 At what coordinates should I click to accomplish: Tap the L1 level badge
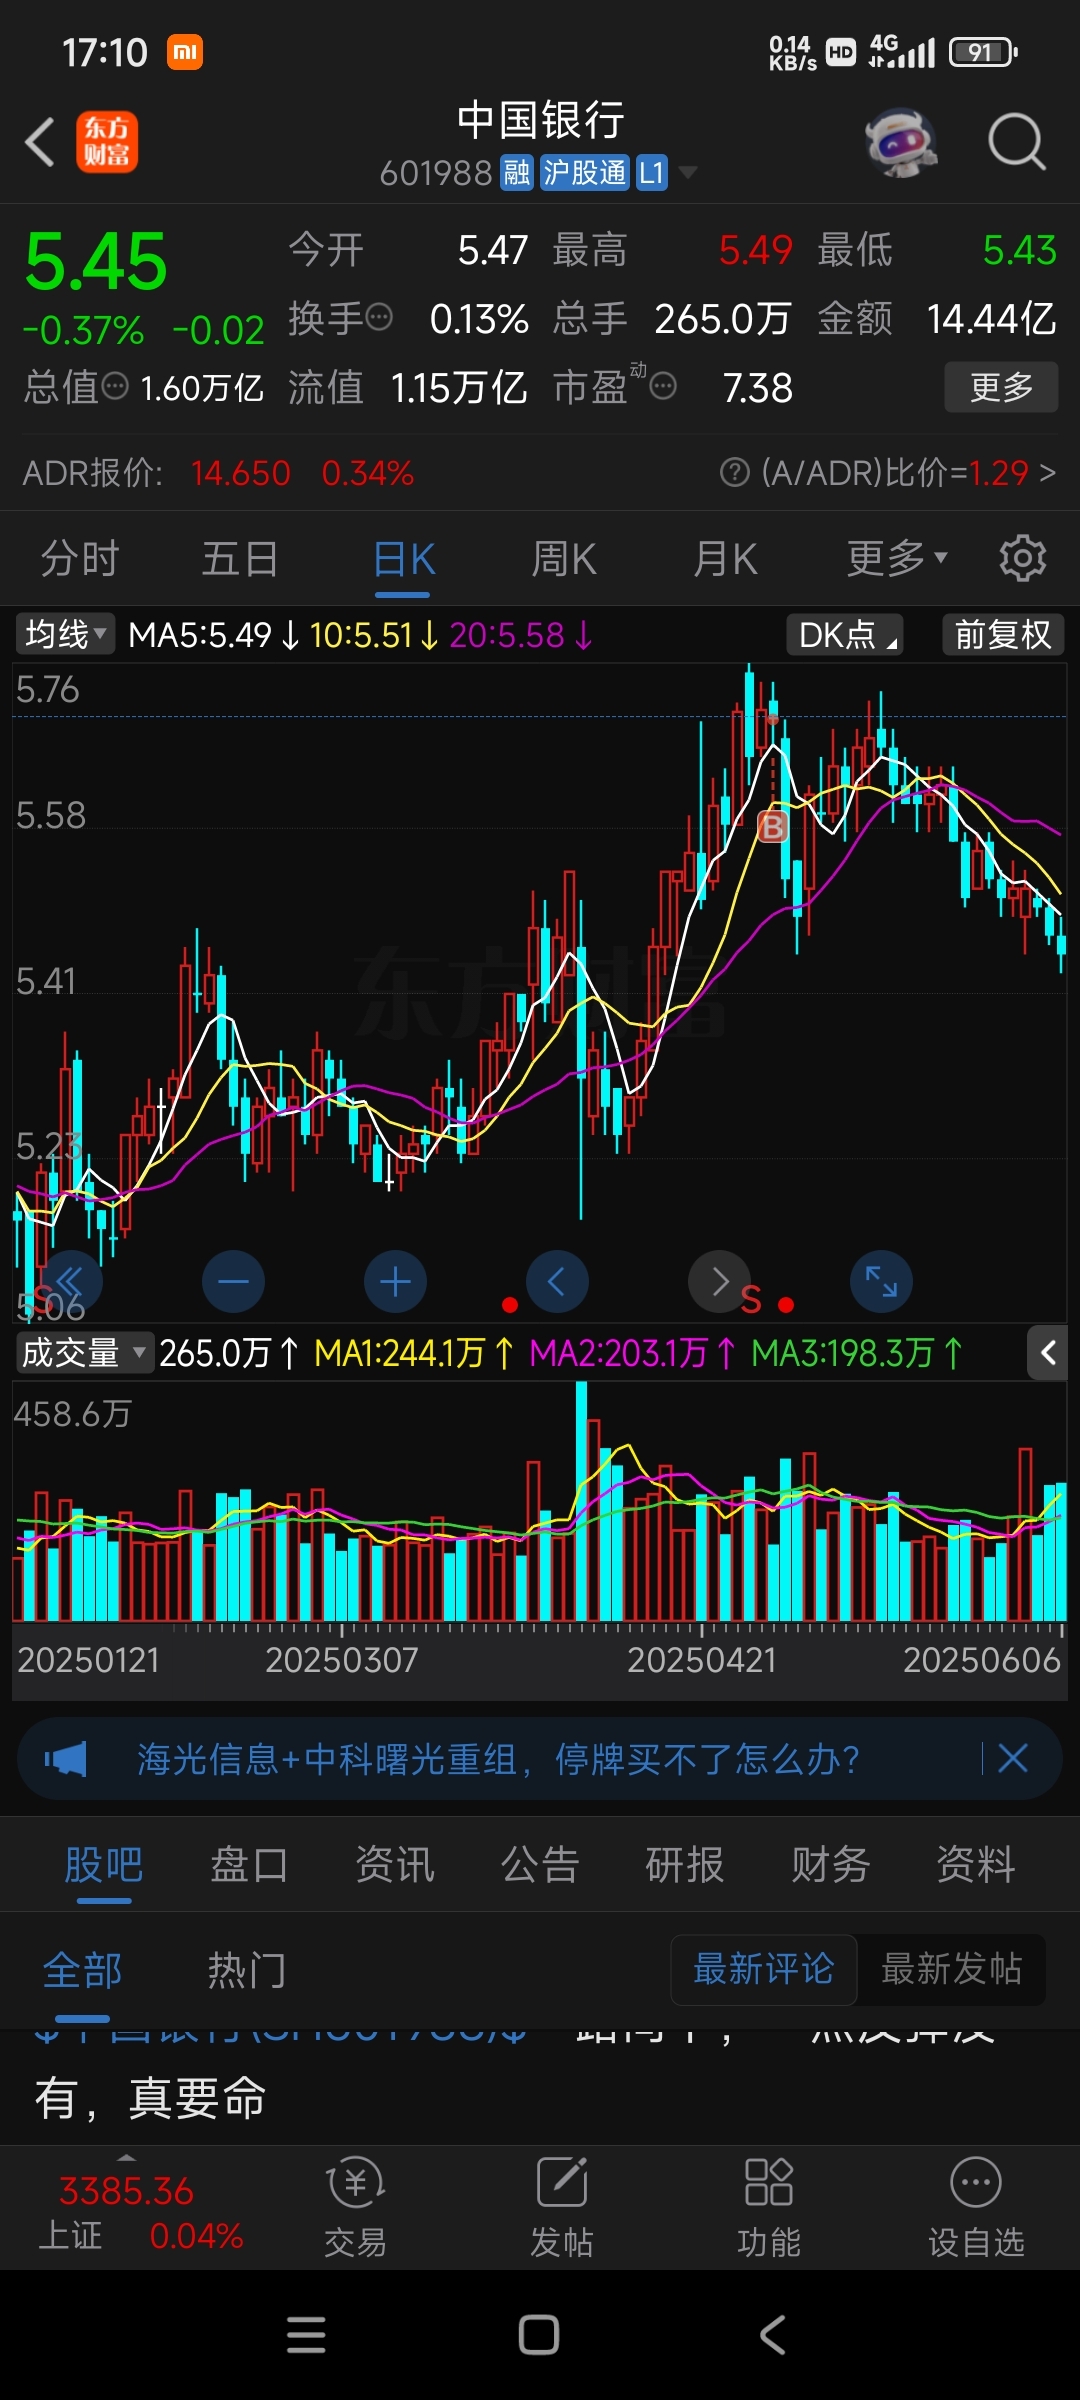652,173
